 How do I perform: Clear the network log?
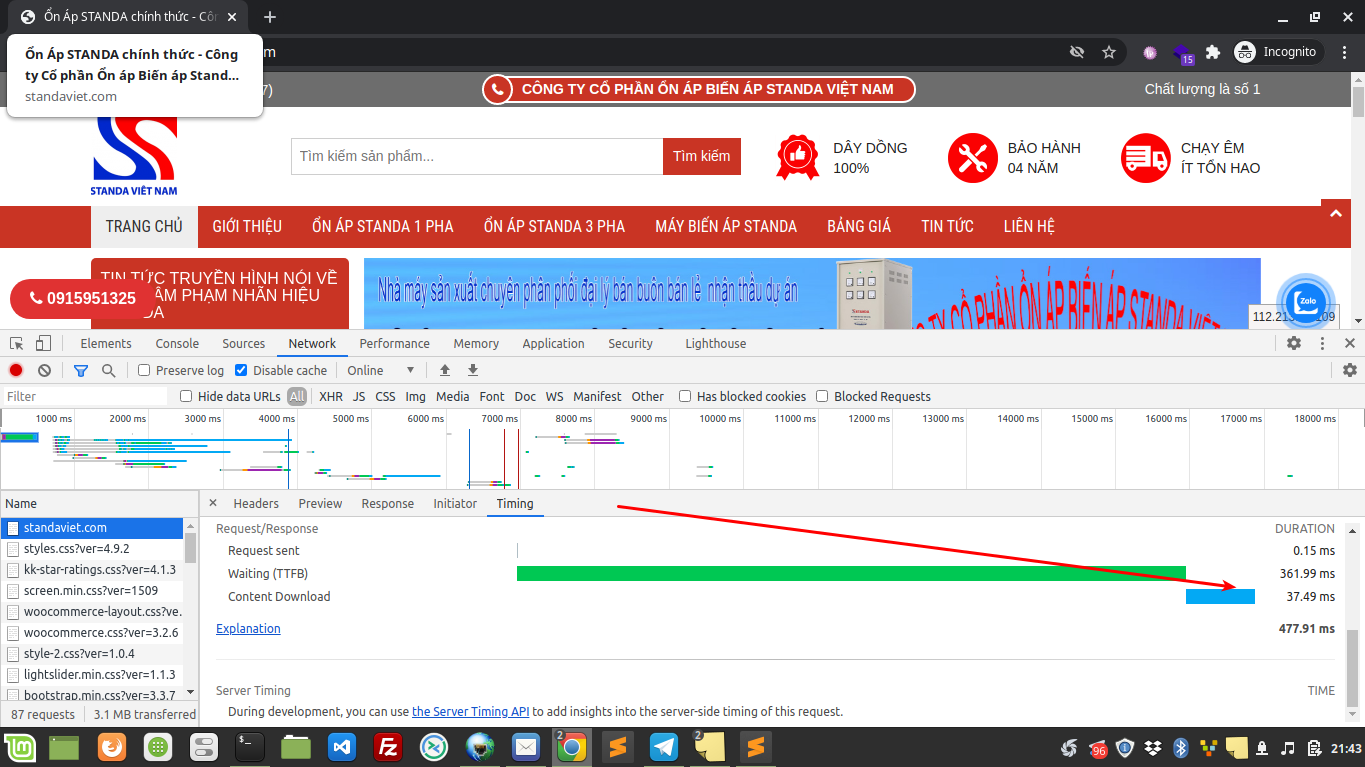coord(44,370)
